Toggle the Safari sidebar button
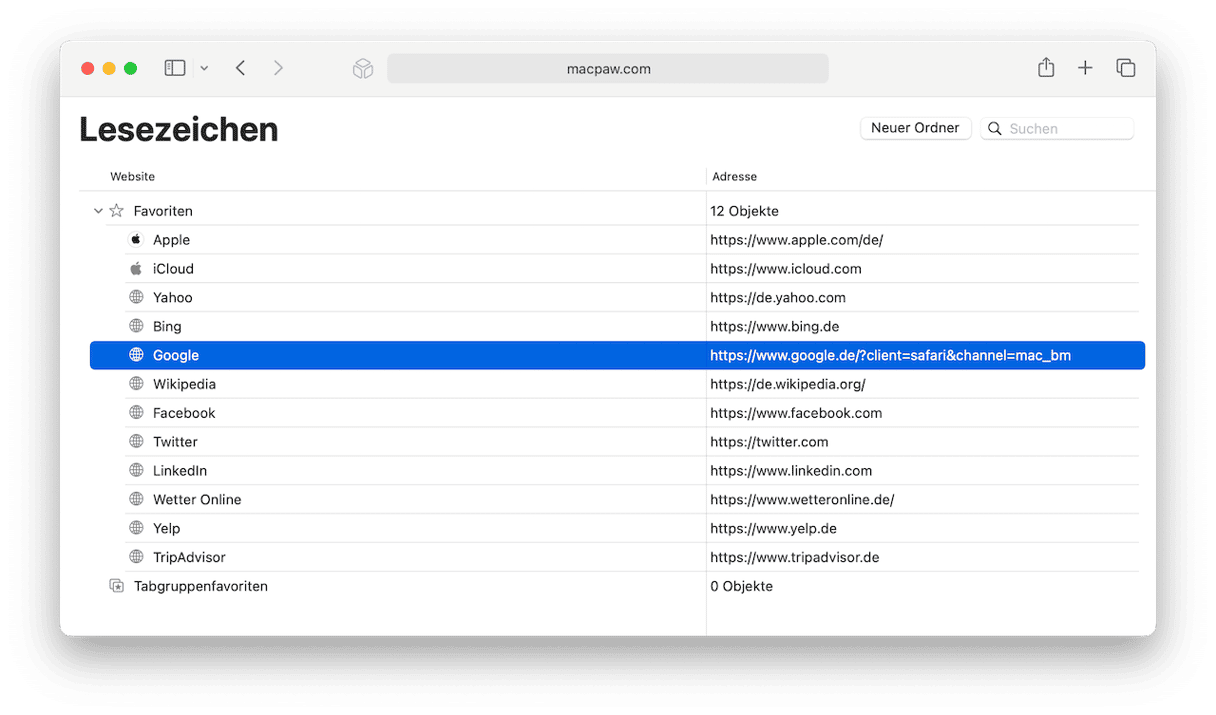1216x715 pixels. point(175,68)
